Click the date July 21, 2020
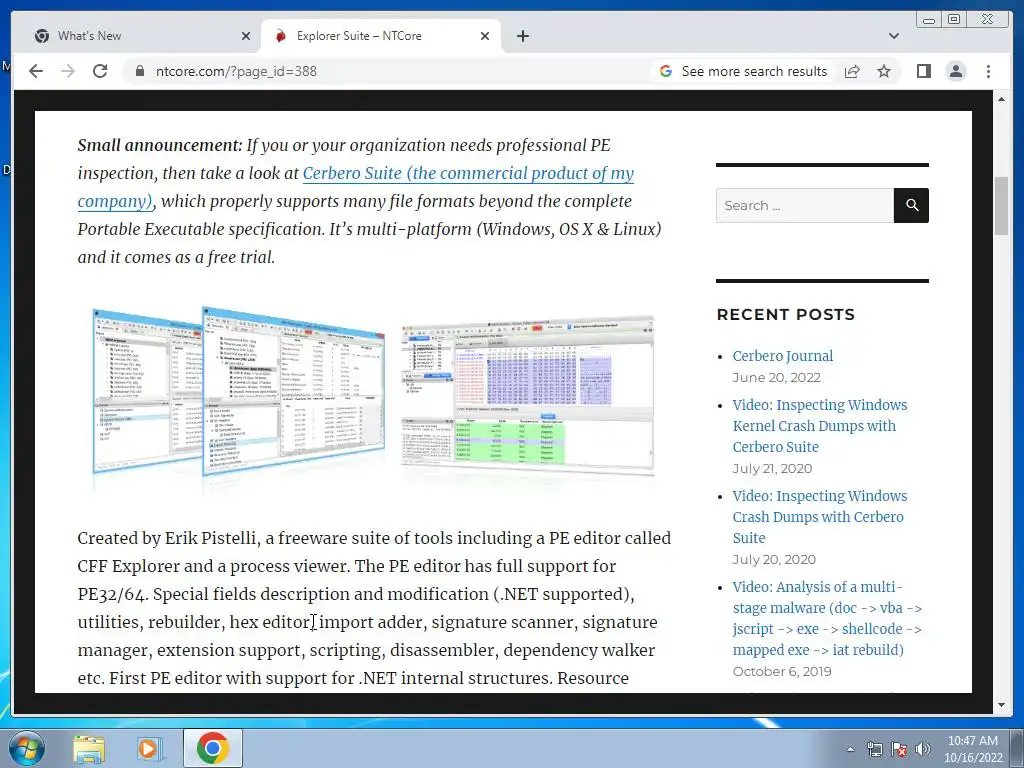Viewport: 1024px width, 768px height. [773, 468]
